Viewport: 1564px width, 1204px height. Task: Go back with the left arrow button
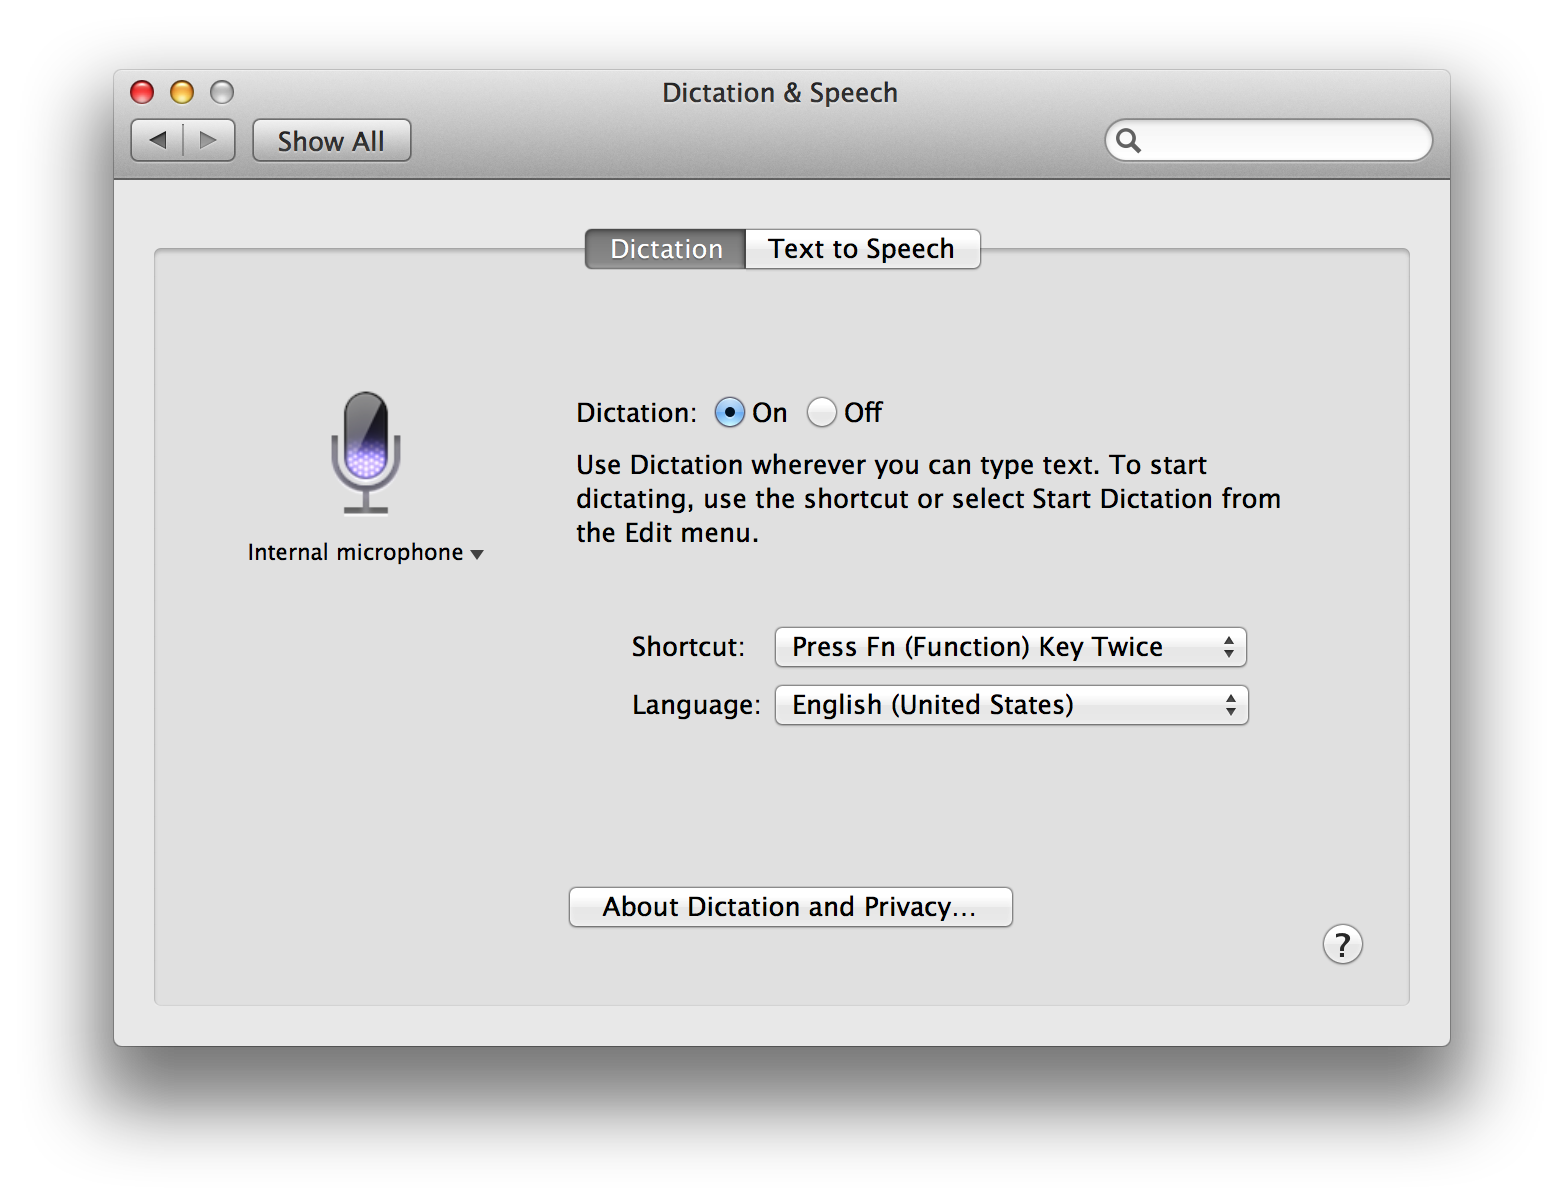point(157,140)
